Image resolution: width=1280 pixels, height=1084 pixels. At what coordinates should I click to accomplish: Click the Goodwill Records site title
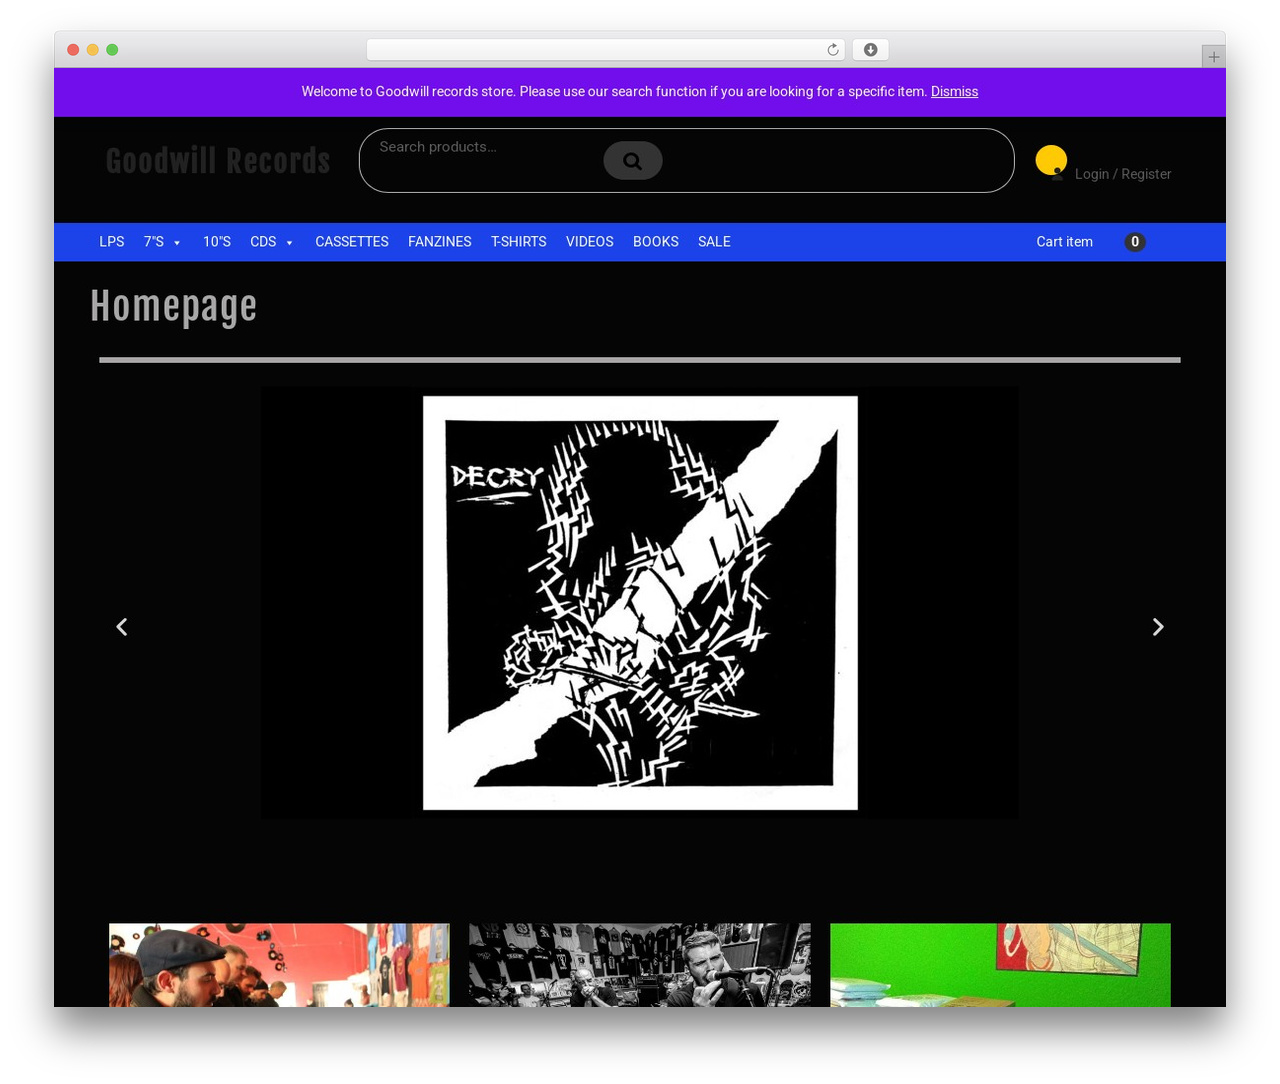[x=218, y=161]
